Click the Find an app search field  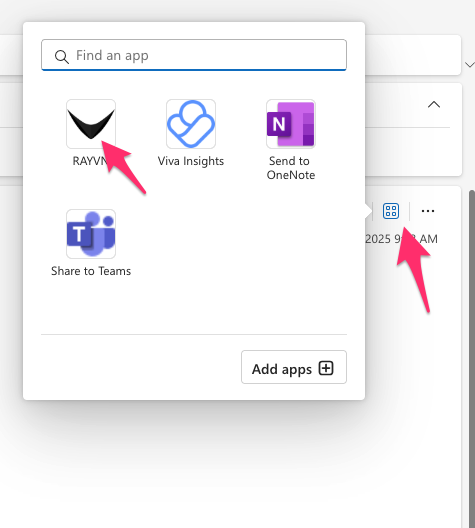(x=194, y=55)
